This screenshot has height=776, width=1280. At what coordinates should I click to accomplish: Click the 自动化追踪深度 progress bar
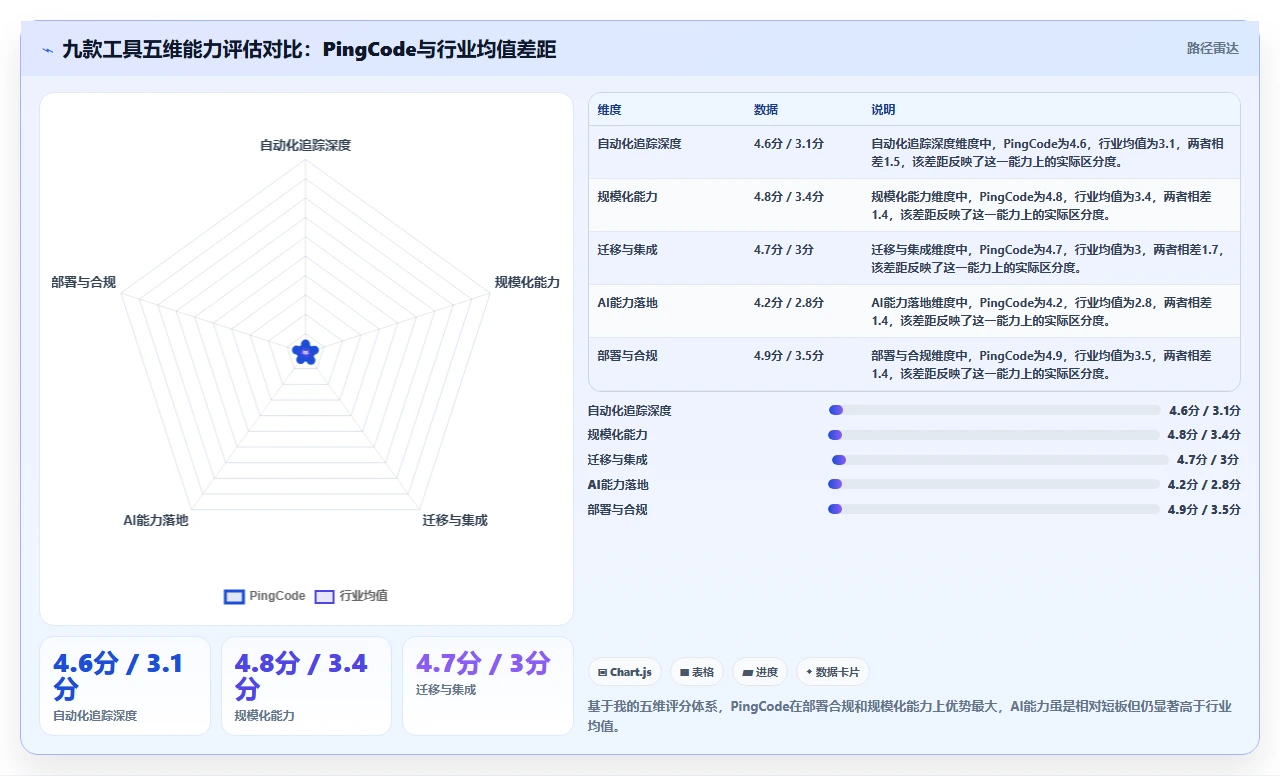click(994, 410)
